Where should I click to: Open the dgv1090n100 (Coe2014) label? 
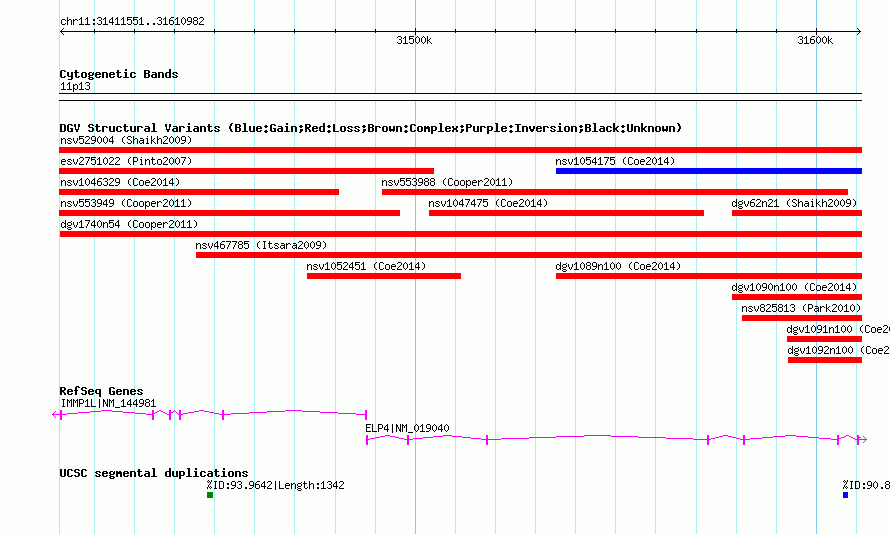(x=794, y=287)
